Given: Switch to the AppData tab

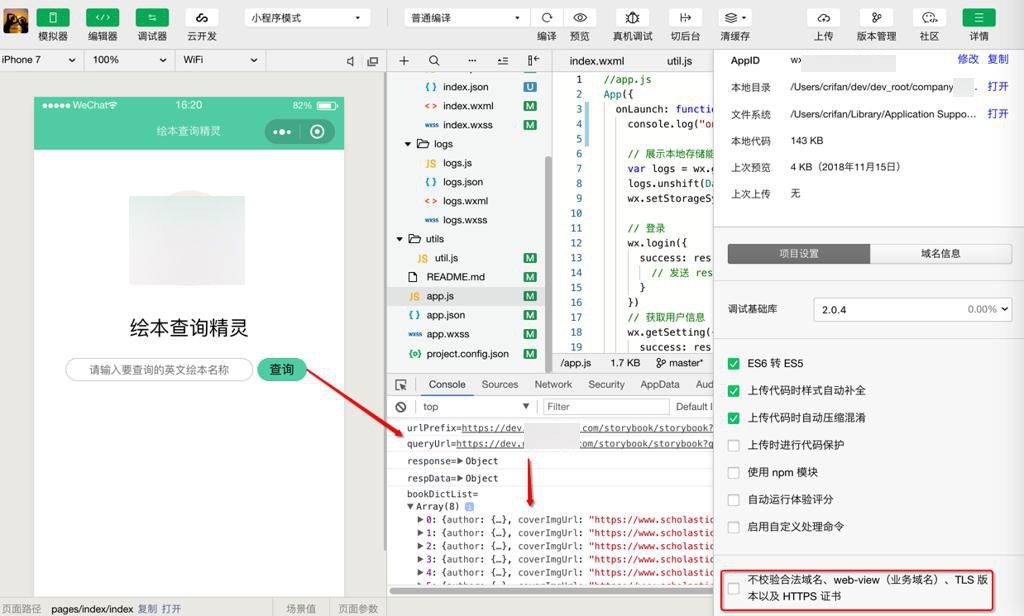Looking at the screenshot, I should pos(660,385).
